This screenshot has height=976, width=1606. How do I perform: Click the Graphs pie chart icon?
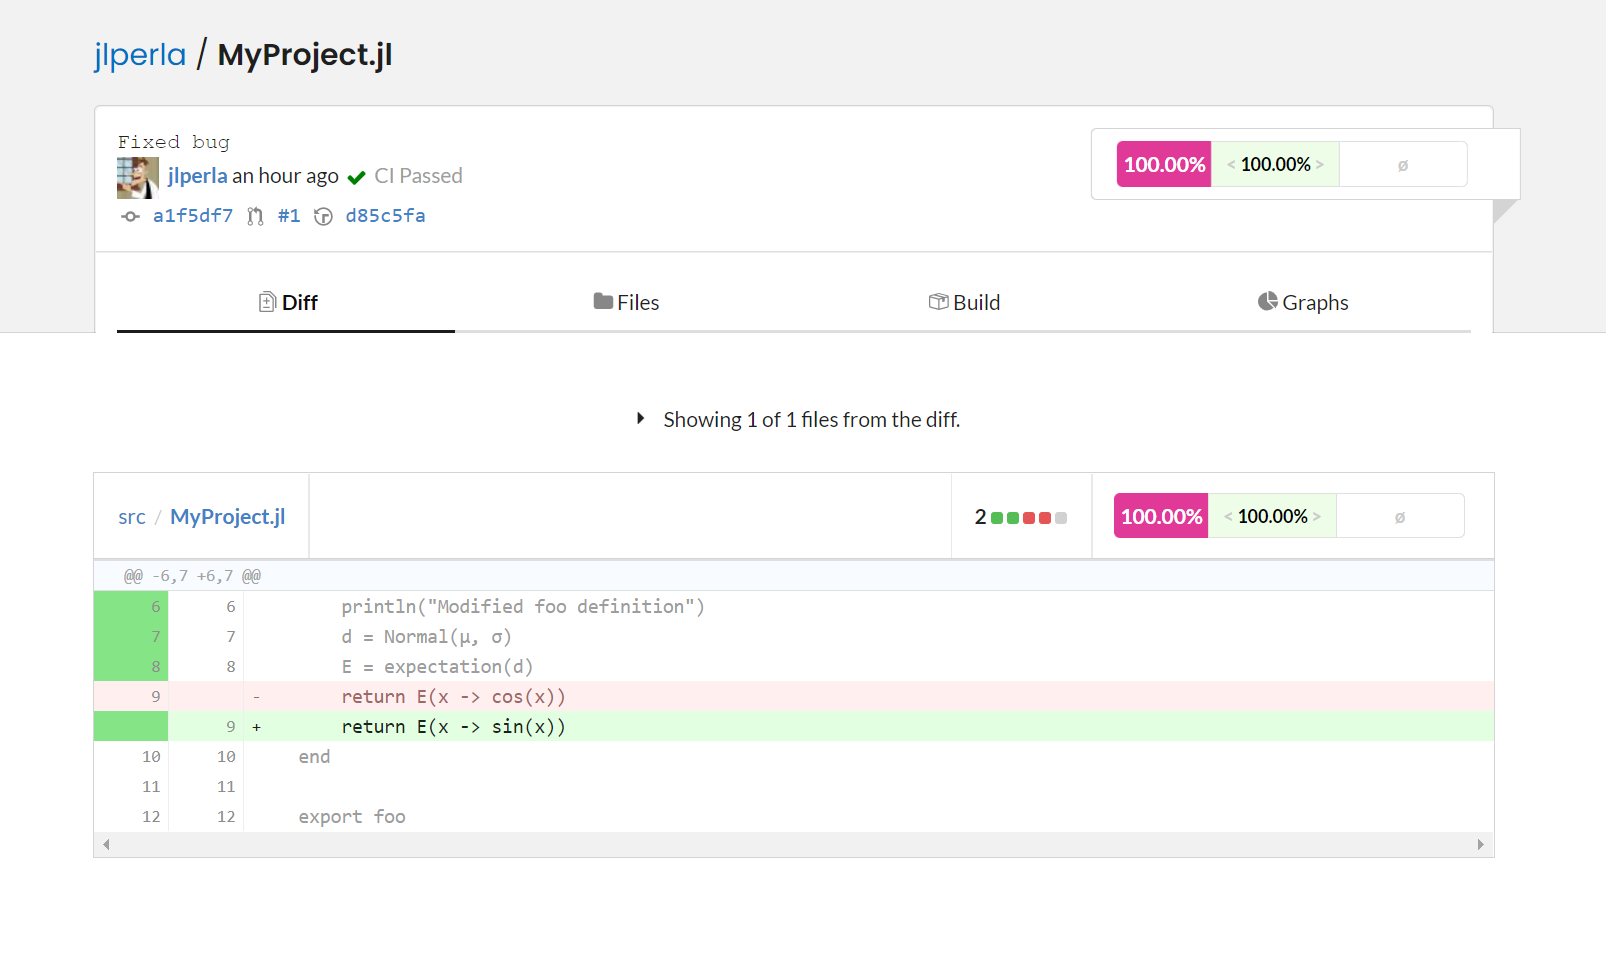(x=1267, y=301)
